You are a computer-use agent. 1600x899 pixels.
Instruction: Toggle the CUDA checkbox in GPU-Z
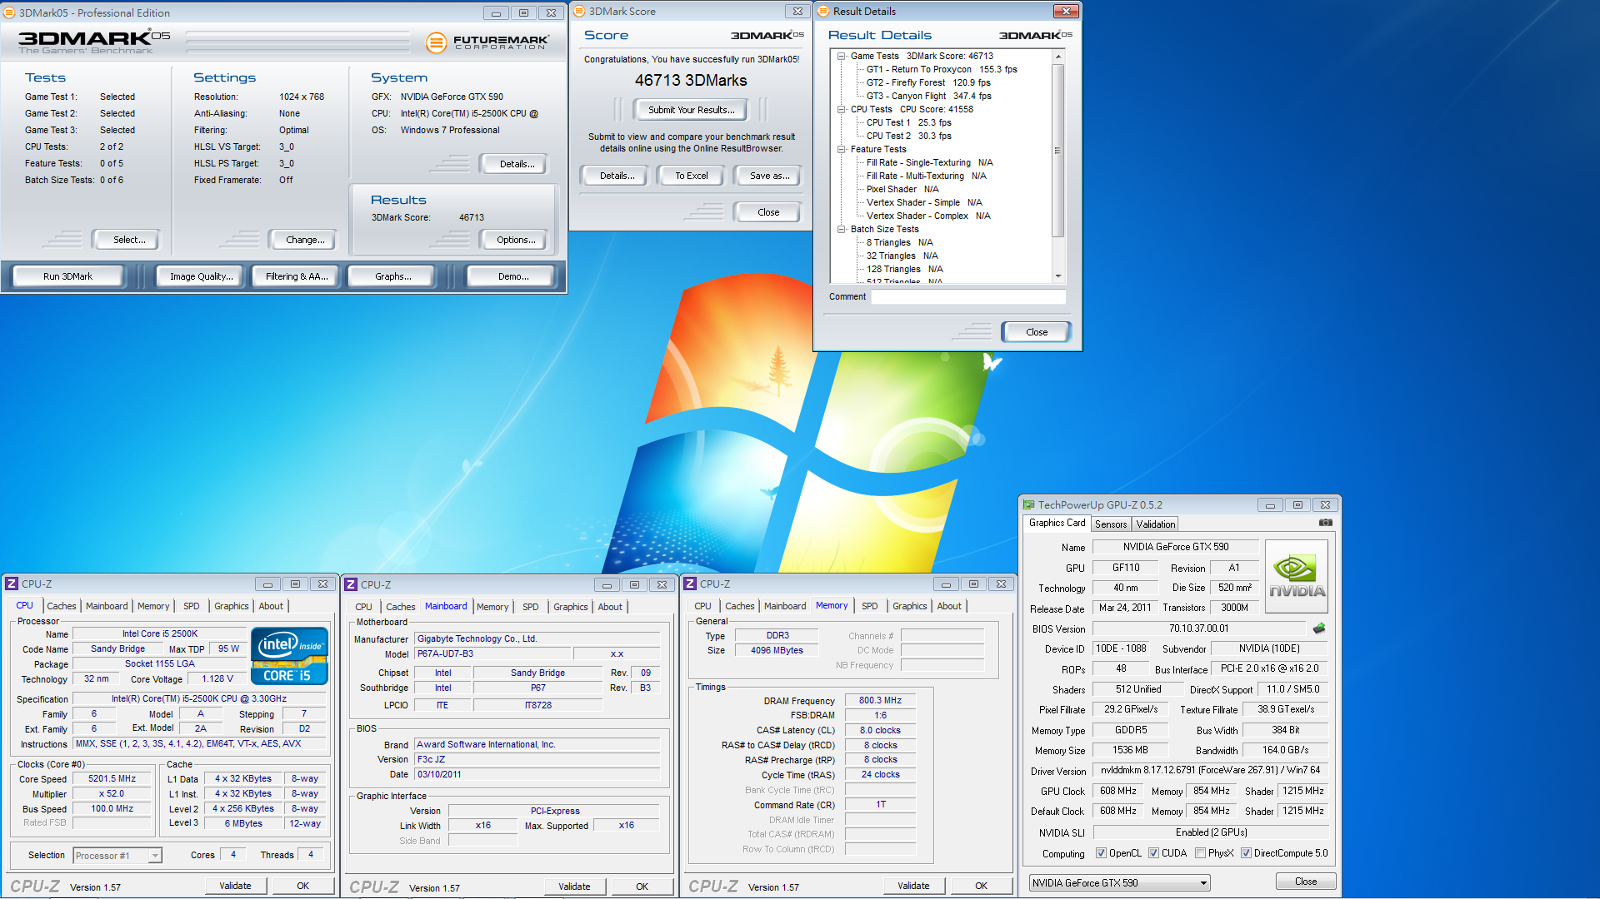pyautogui.click(x=1153, y=853)
